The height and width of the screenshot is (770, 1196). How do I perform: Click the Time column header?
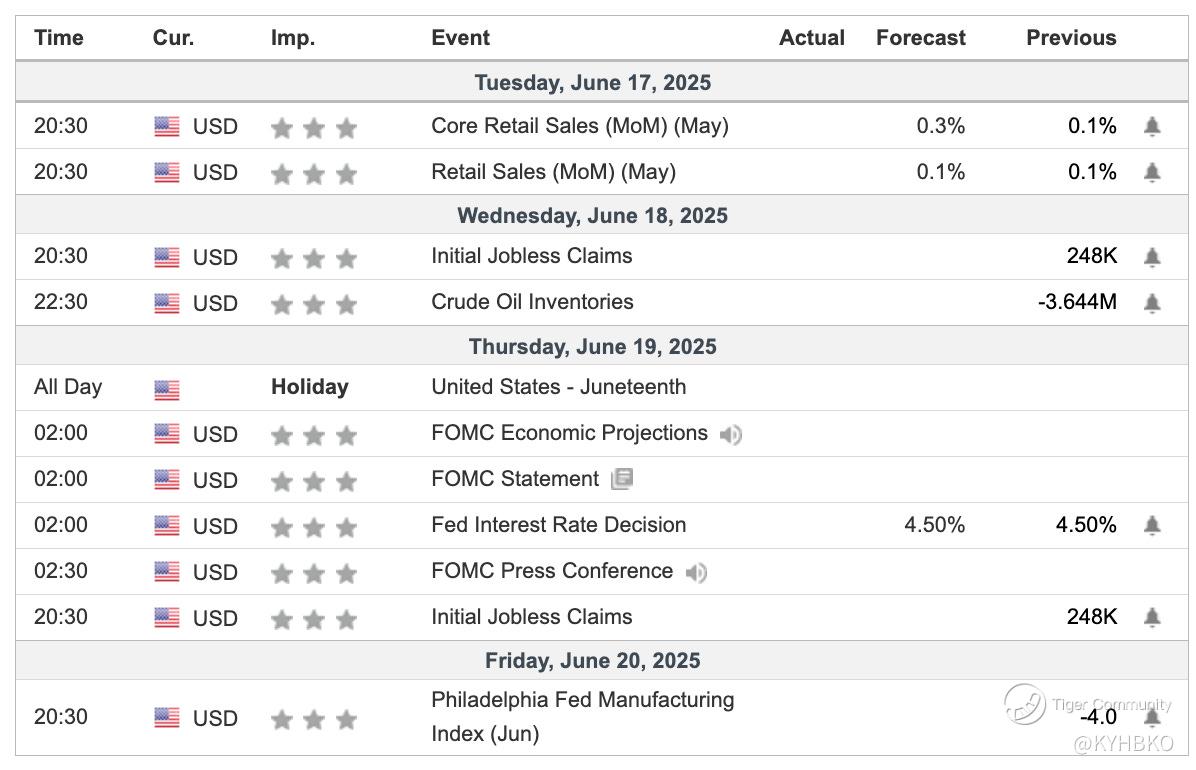pos(59,38)
